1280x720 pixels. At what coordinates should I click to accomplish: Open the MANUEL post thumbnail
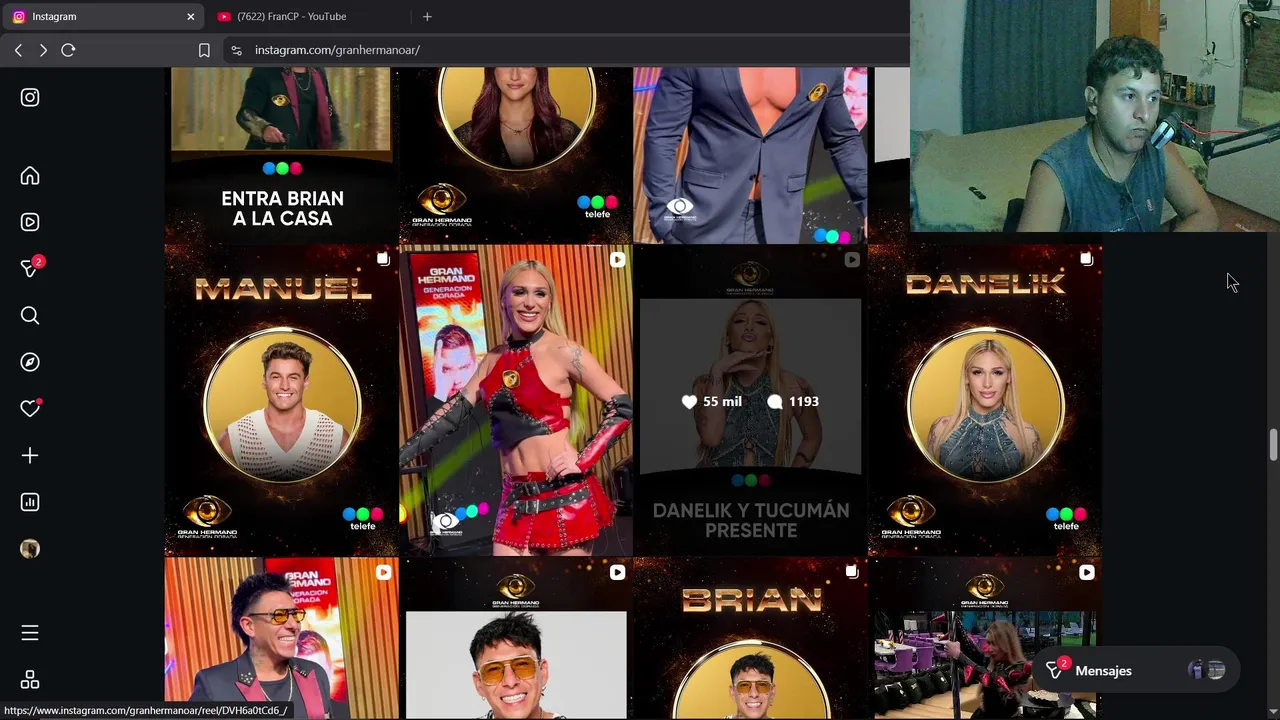click(x=281, y=400)
